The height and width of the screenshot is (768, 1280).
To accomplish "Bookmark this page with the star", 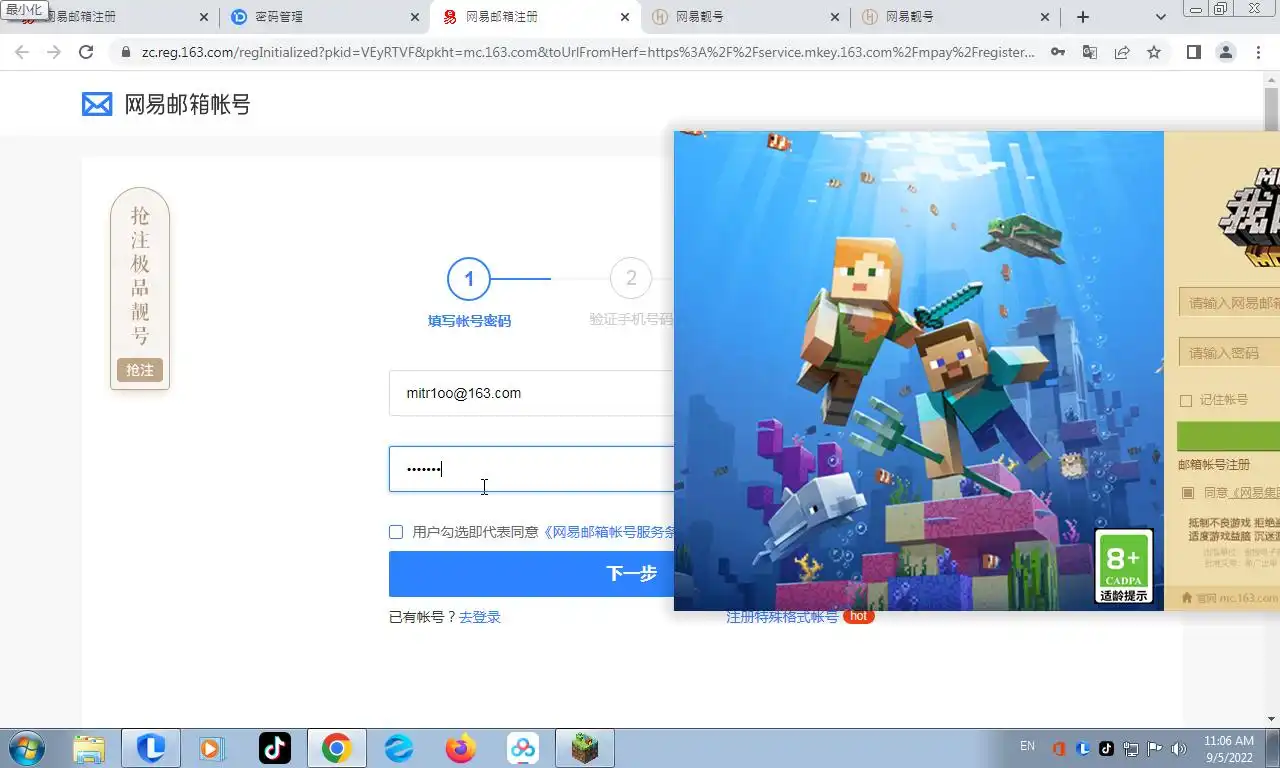I will pyautogui.click(x=1154, y=52).
